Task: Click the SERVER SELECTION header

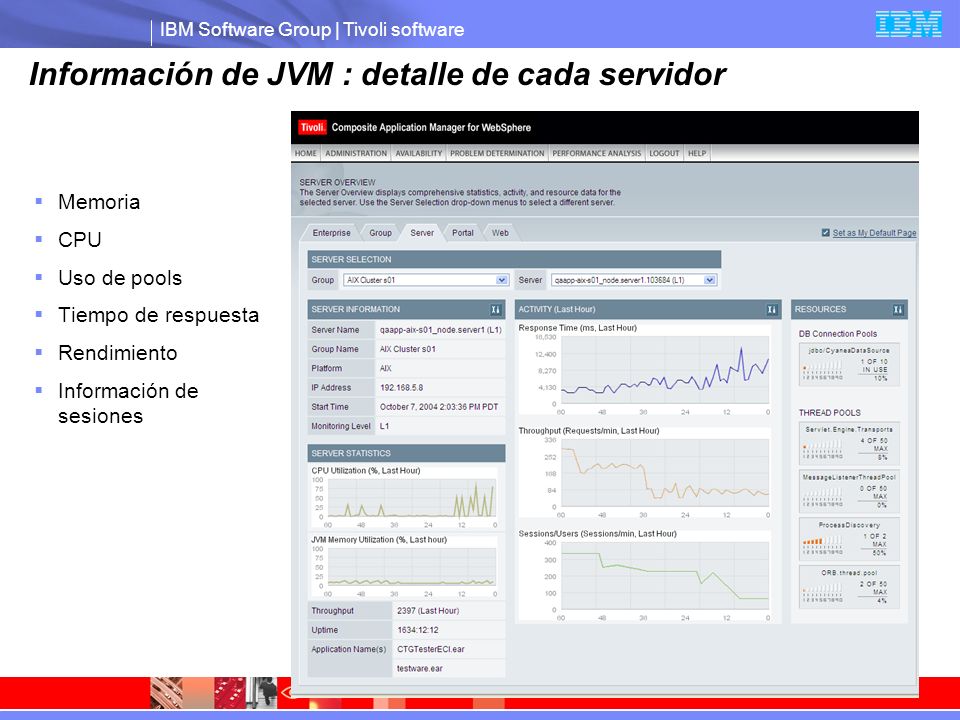Action: coord(514,260)
